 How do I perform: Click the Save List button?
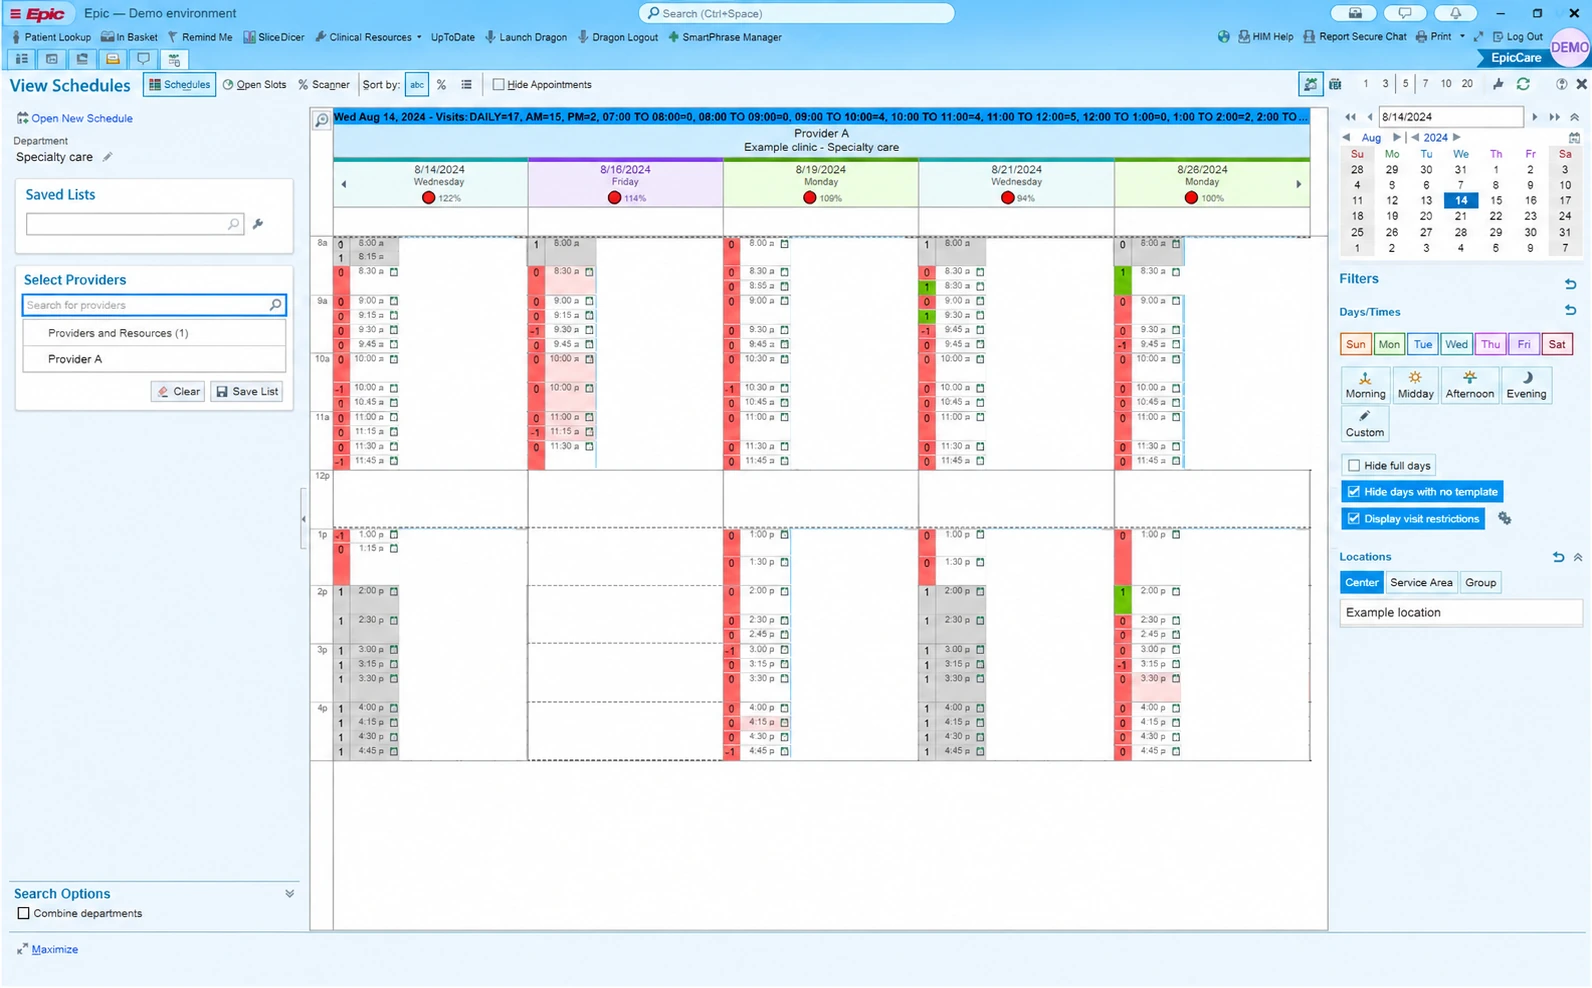click(x=247, y=392)
